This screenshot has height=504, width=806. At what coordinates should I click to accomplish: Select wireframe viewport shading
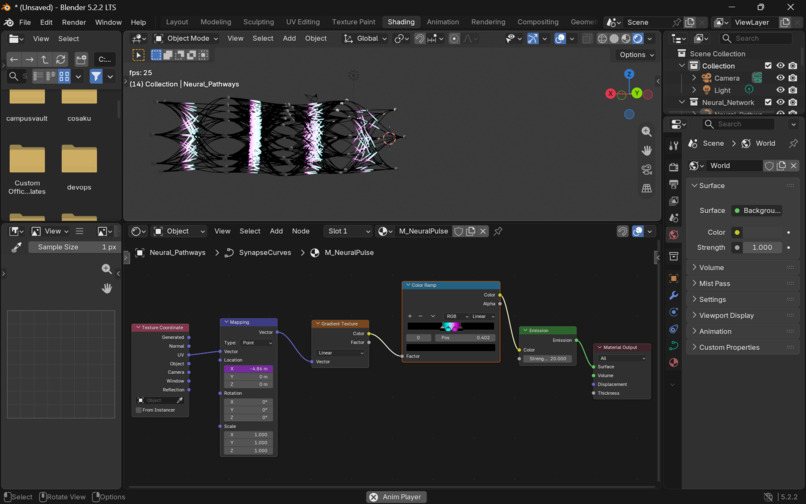click(x=602, y=39)
